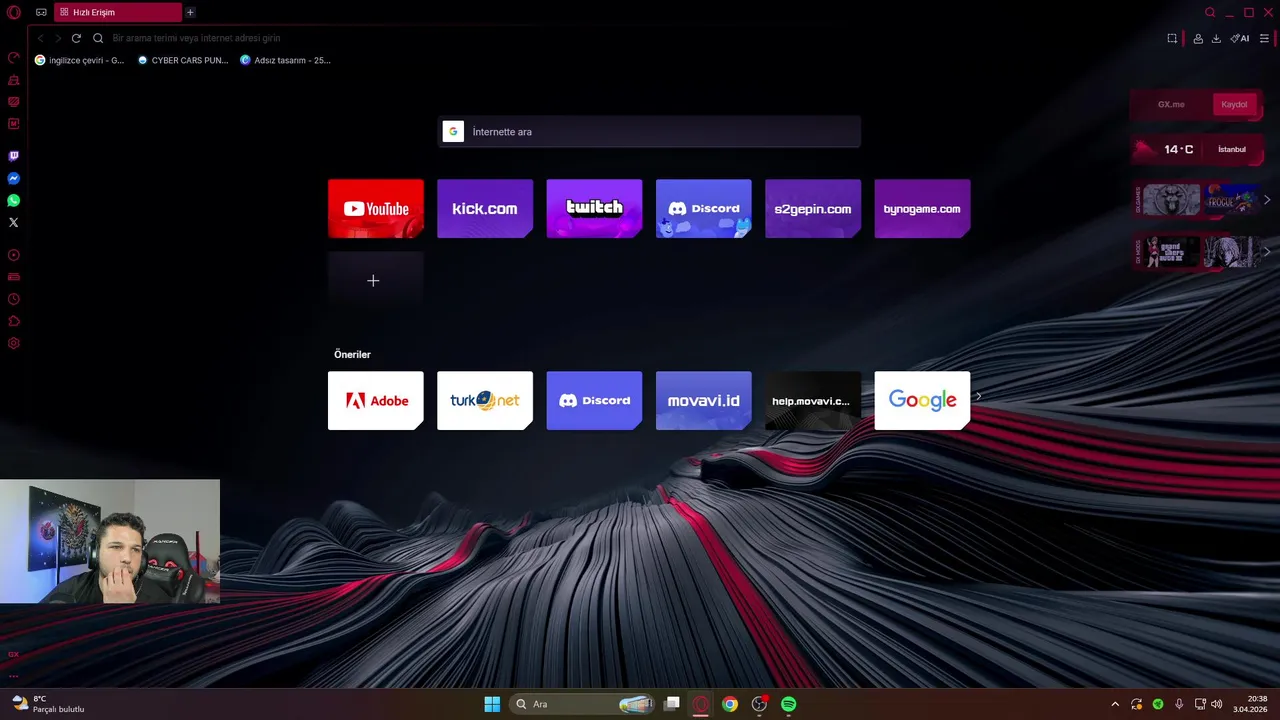
Task: Open the ingilizce çeviri bookmark
Action: click(x=79, y=60)
